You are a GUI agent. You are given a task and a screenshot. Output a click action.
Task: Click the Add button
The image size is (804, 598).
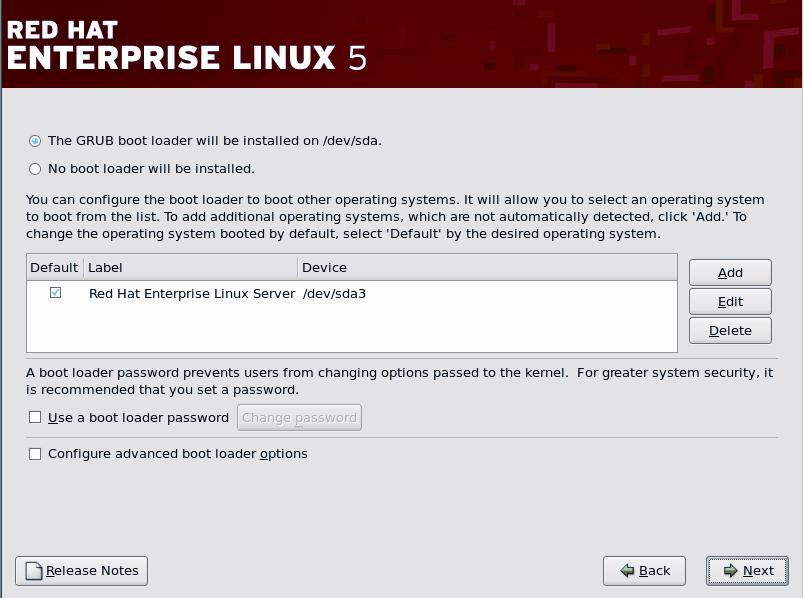pos(729,272)
